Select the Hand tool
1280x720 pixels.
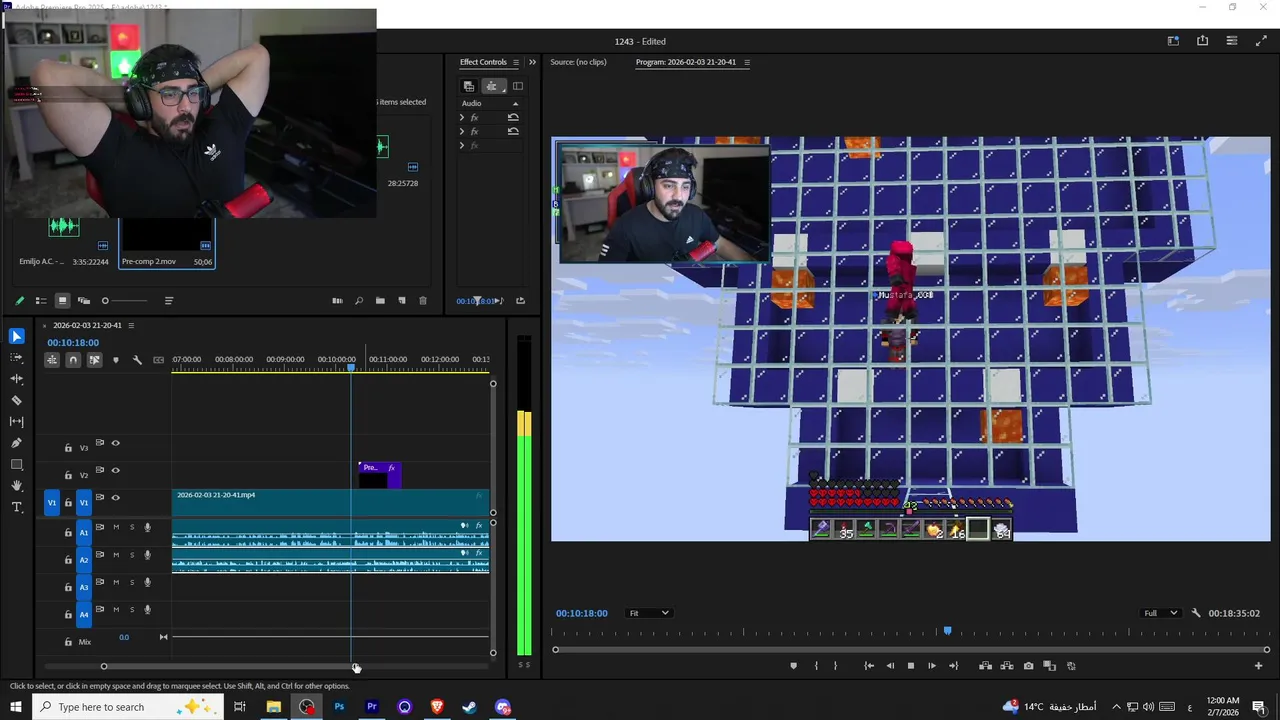pos(16,486)
